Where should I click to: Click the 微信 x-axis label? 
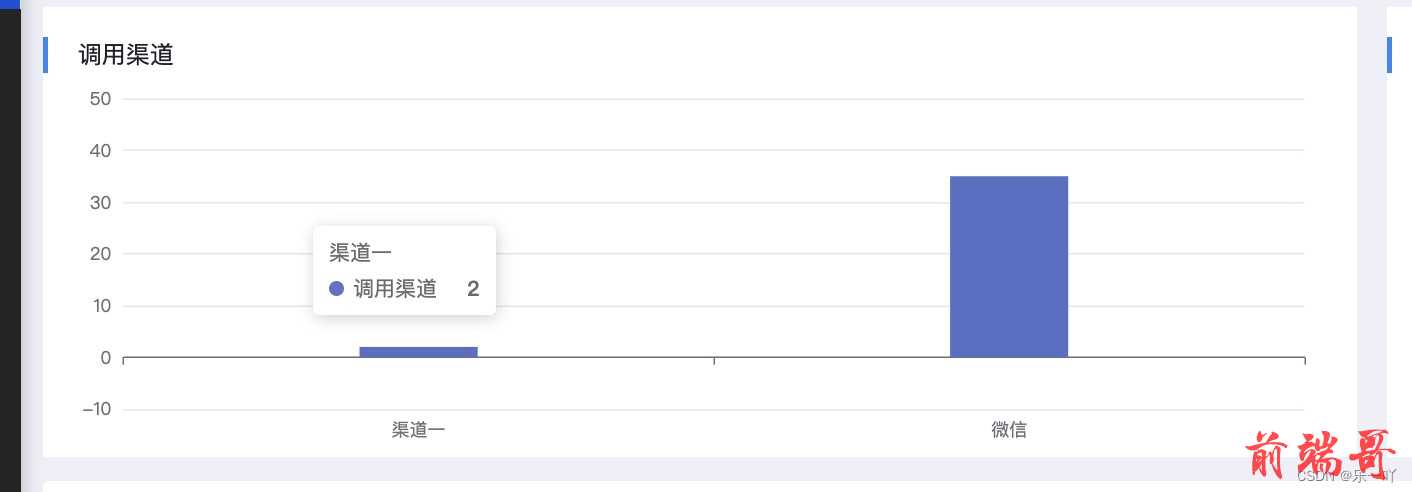click(1009, 430)
